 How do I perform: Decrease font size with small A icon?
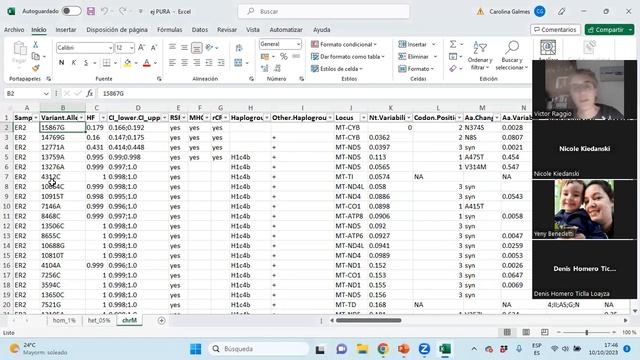154,48
